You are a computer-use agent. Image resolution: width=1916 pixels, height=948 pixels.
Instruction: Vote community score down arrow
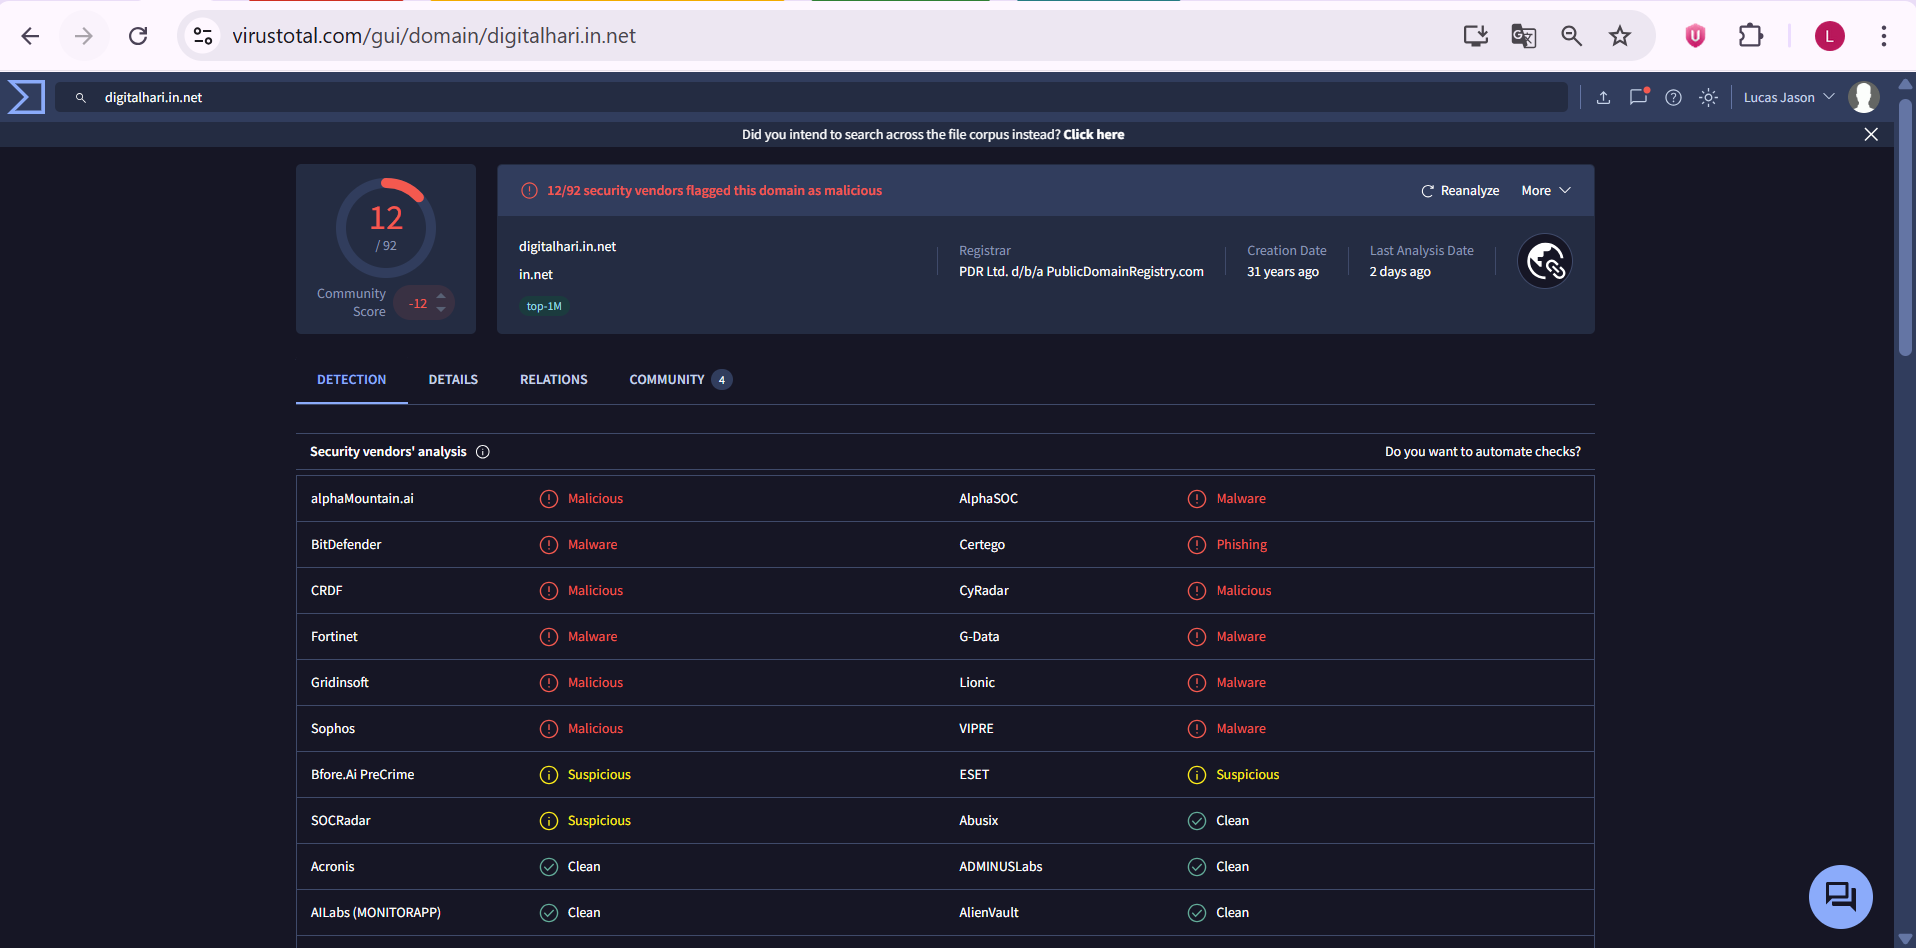pyautogui.click(x=441, y=310)
